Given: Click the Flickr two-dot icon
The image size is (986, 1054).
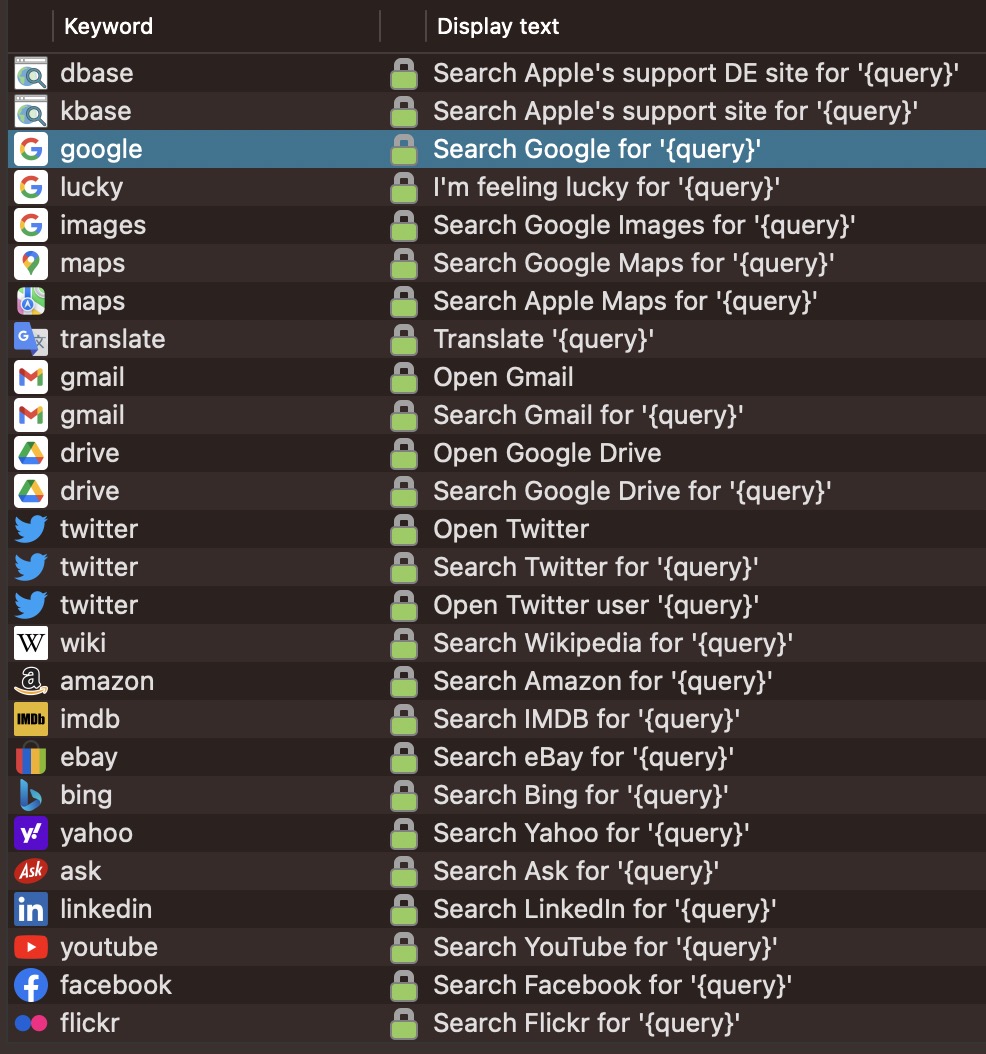Looking at the screenshot, I should 31,1022.
